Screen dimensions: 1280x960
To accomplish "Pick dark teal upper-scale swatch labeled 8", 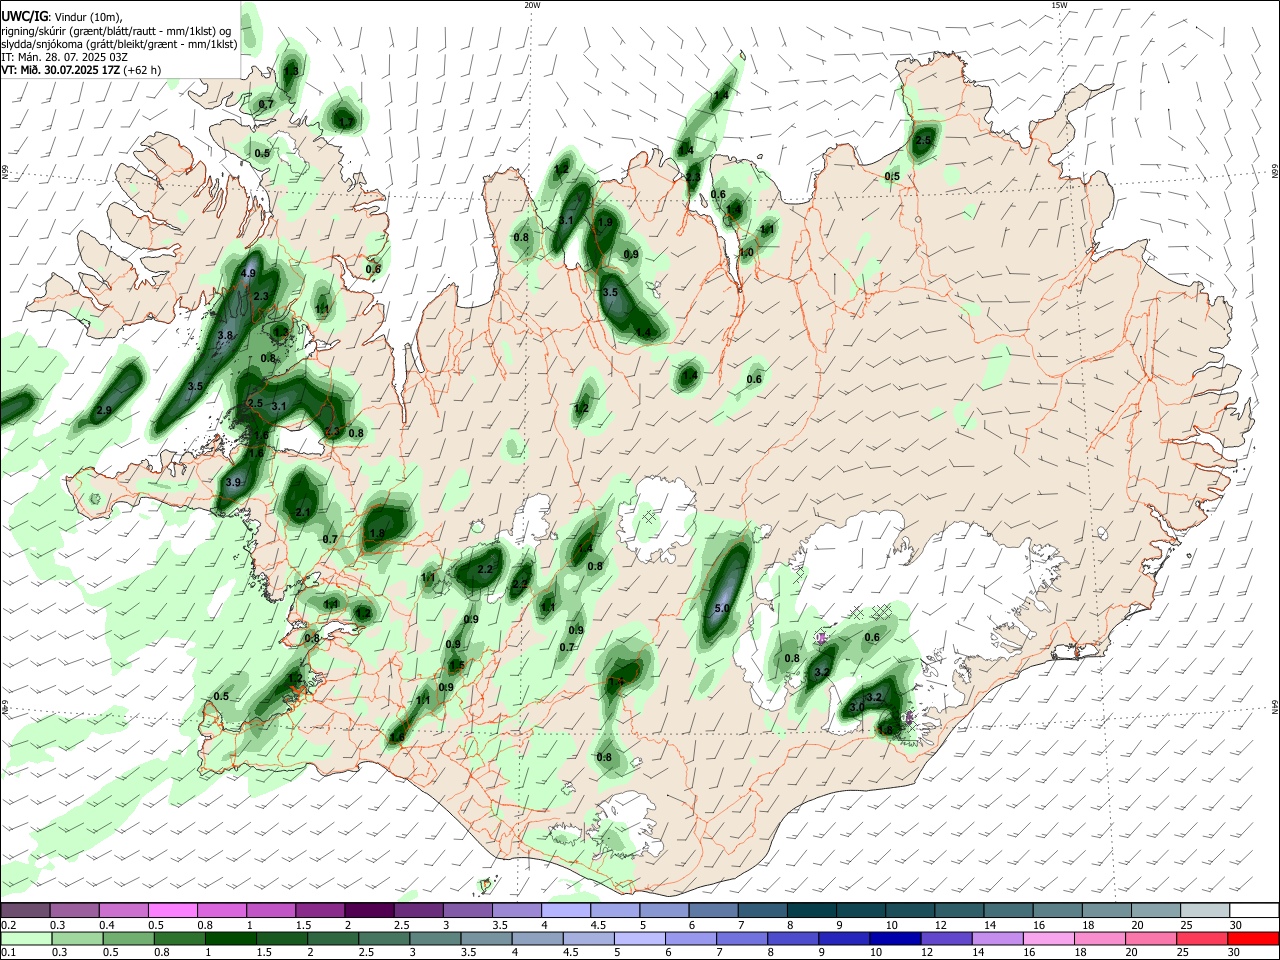I will click(811, 911).
